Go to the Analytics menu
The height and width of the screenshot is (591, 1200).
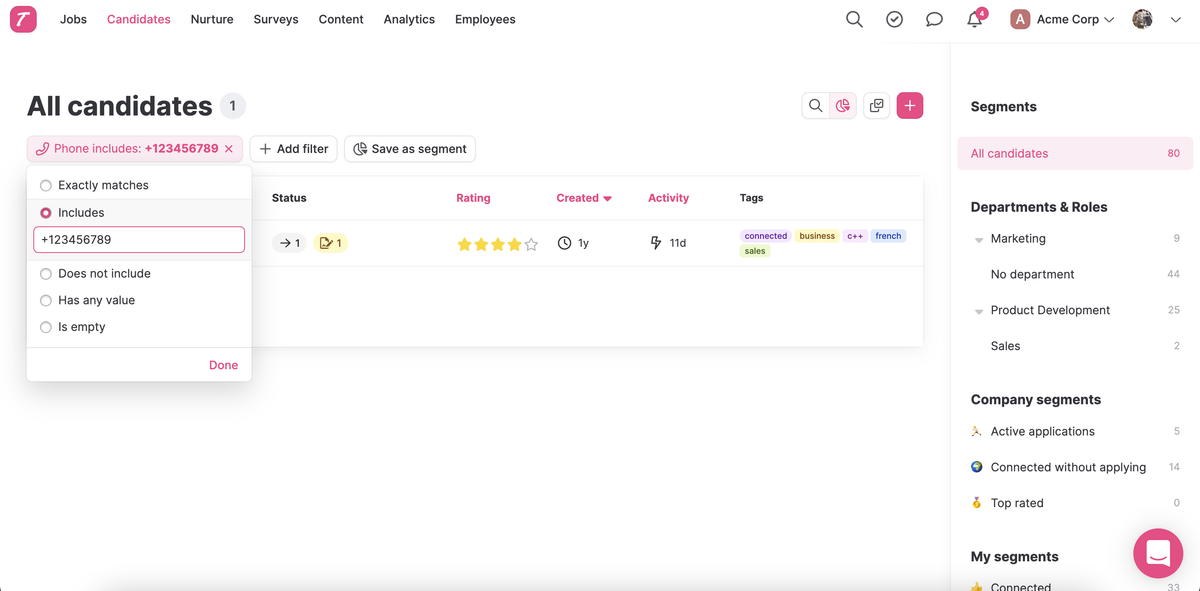coord(409,19)
